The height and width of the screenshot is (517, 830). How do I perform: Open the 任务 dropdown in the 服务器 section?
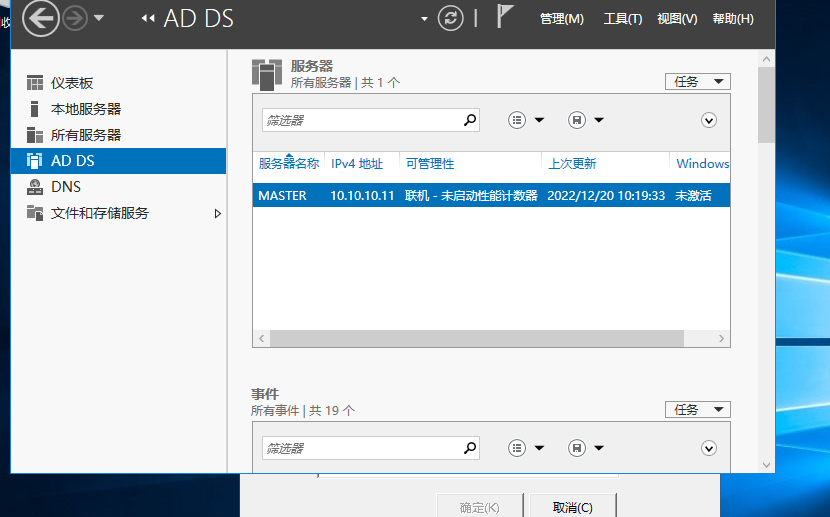[698, 81]
